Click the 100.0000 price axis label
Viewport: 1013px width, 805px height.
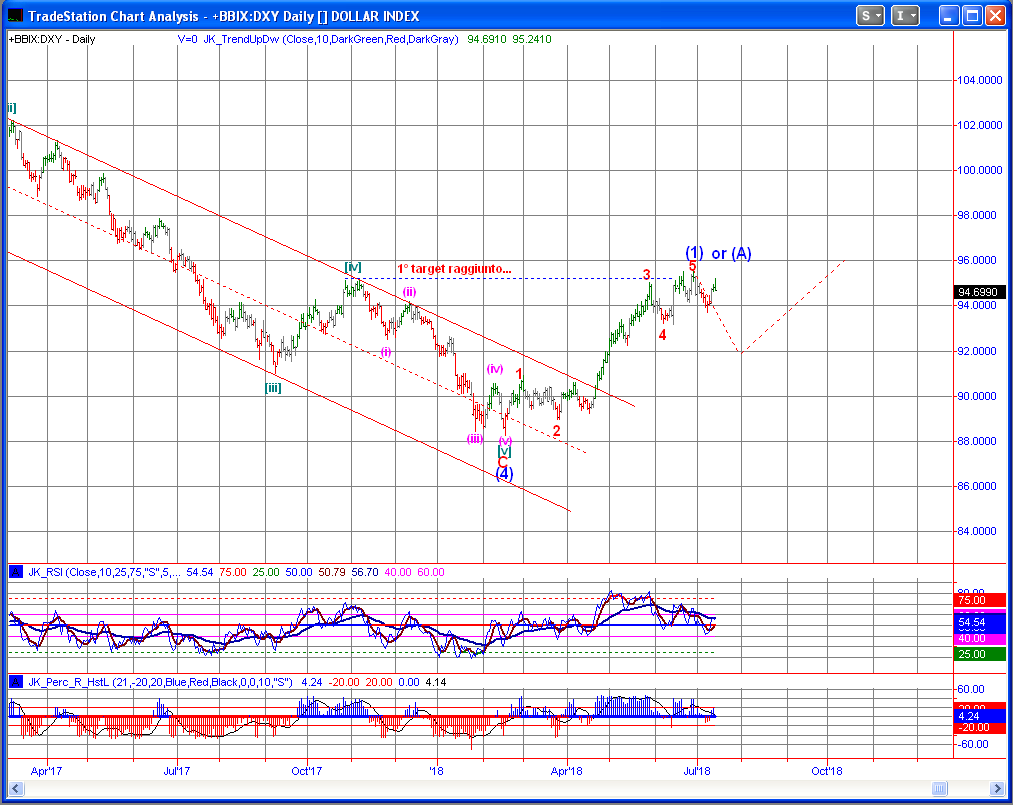point(979,170)
